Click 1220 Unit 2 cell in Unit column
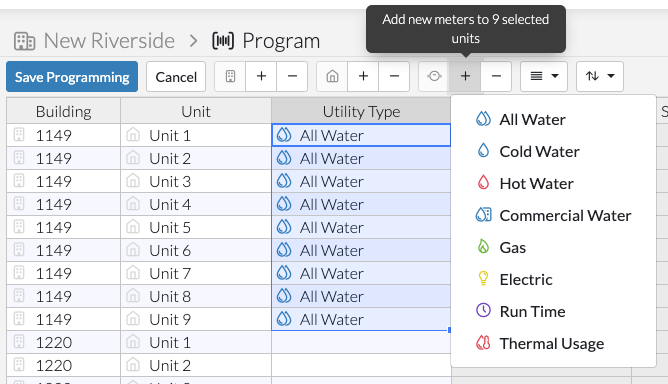Image resolution: width=668 pixels, height=384 pixels. [196, 365]
